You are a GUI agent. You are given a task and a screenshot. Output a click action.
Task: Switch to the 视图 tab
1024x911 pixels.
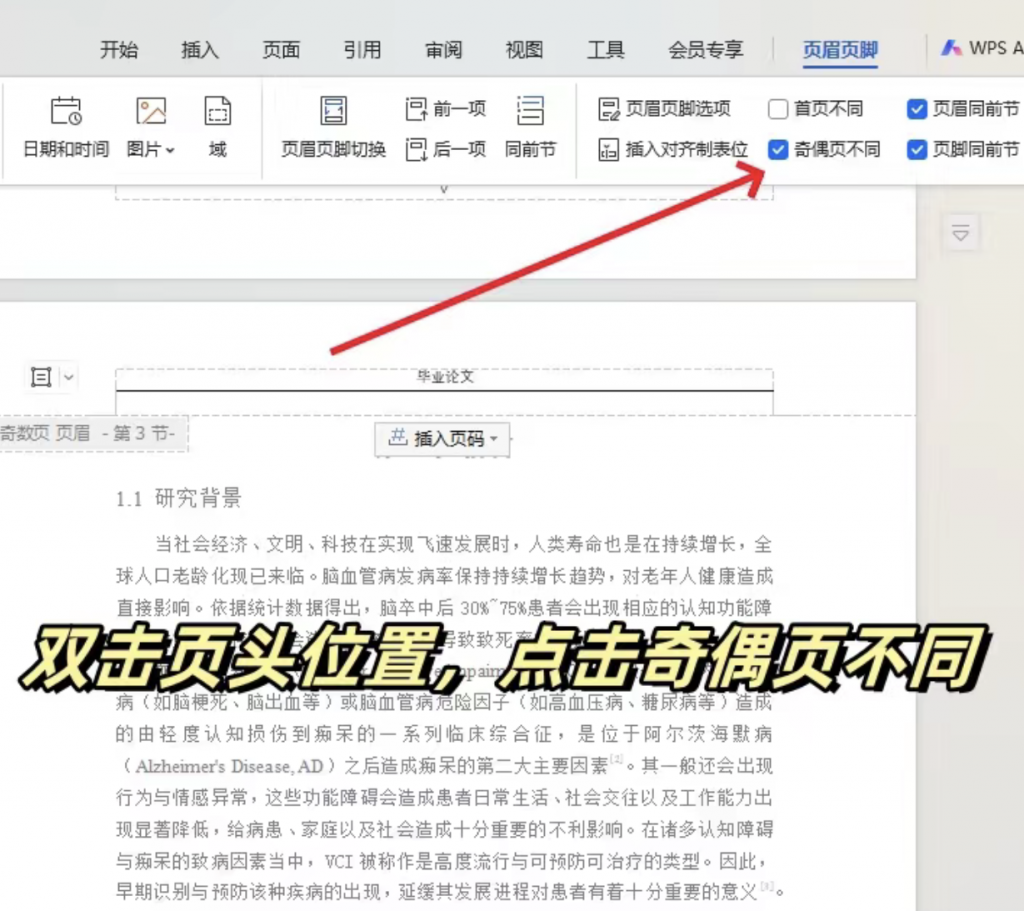click(524, 50)
